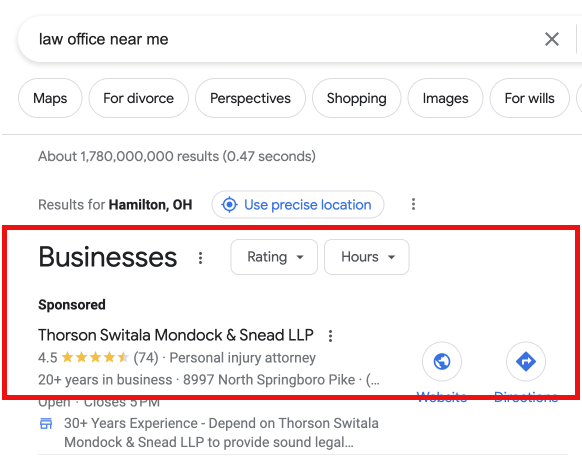Image resolution: width=582 pixels, height=456 pixels.
Task: Switch to Perspectives results
Action: click(x=250, y=98)
